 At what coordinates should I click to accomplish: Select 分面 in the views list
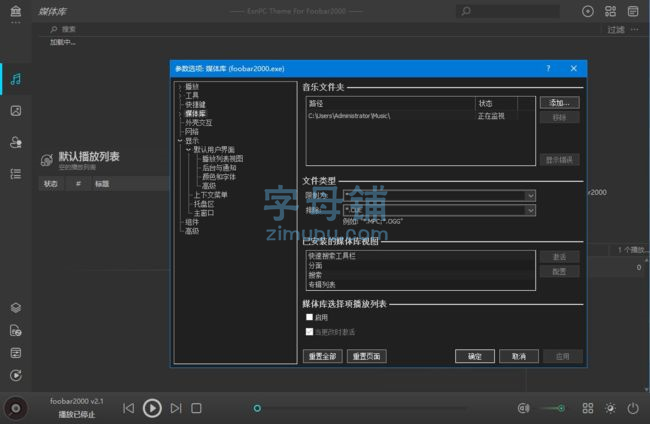tap(420, 266)
